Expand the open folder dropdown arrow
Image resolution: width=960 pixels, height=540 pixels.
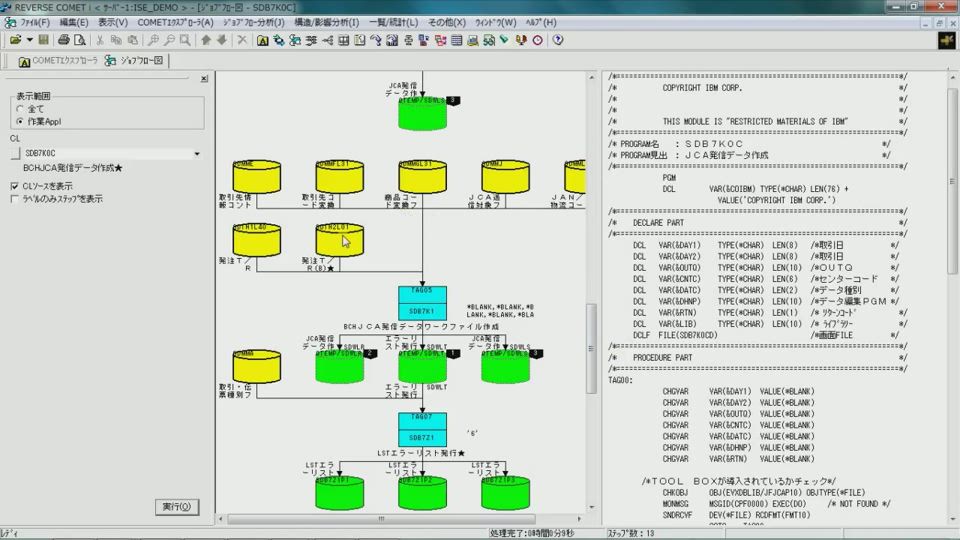(29, 40)
